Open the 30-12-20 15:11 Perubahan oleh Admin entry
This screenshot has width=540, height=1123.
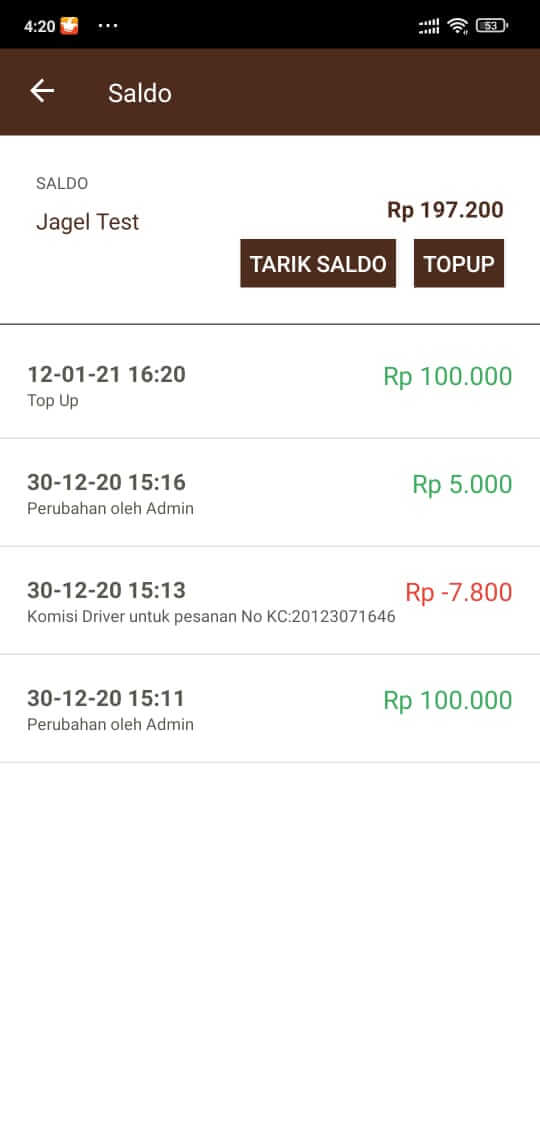click(x=270, y=709)
